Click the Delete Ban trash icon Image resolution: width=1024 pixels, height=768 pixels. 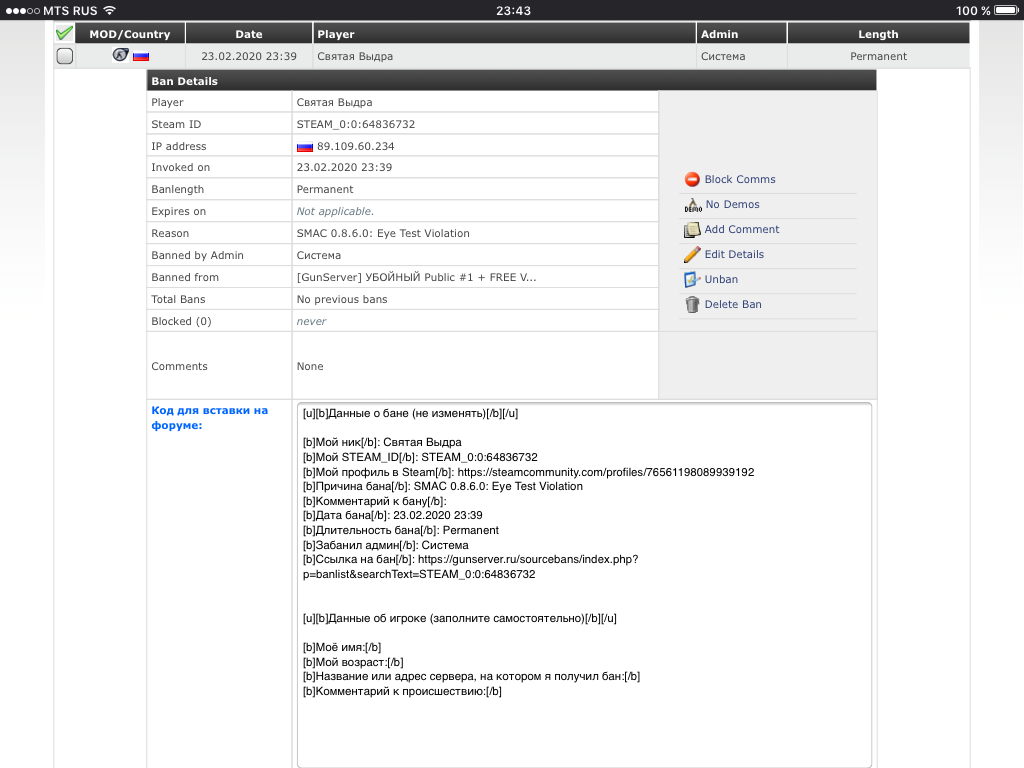click(692, 305)
